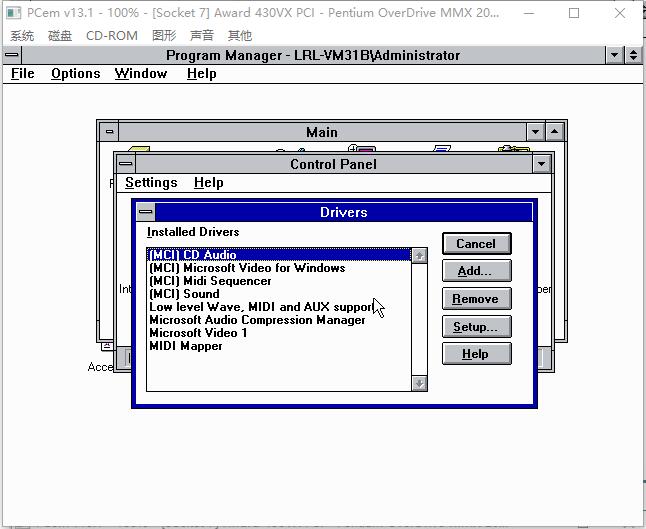This screenshot has width=646, height=529.
Task: Click the PCem application icon
Action: [x=13, y=13]
